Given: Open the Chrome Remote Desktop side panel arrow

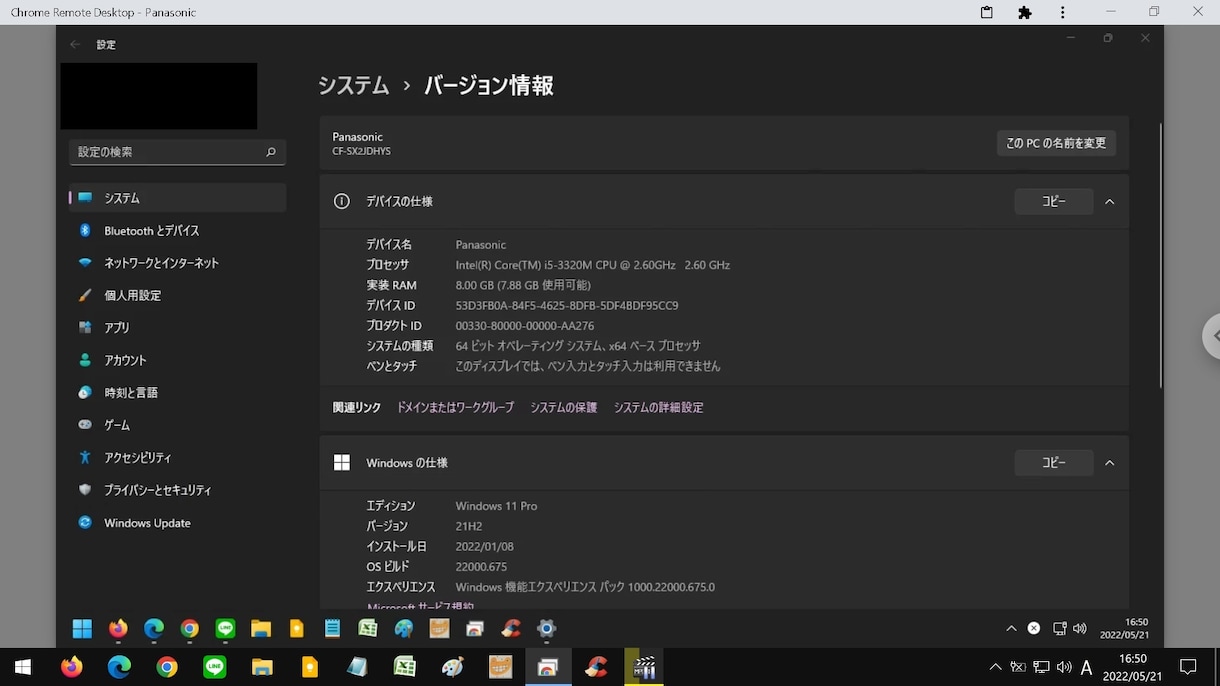Looking at the screenshot, I should [x=1212, y=336].
